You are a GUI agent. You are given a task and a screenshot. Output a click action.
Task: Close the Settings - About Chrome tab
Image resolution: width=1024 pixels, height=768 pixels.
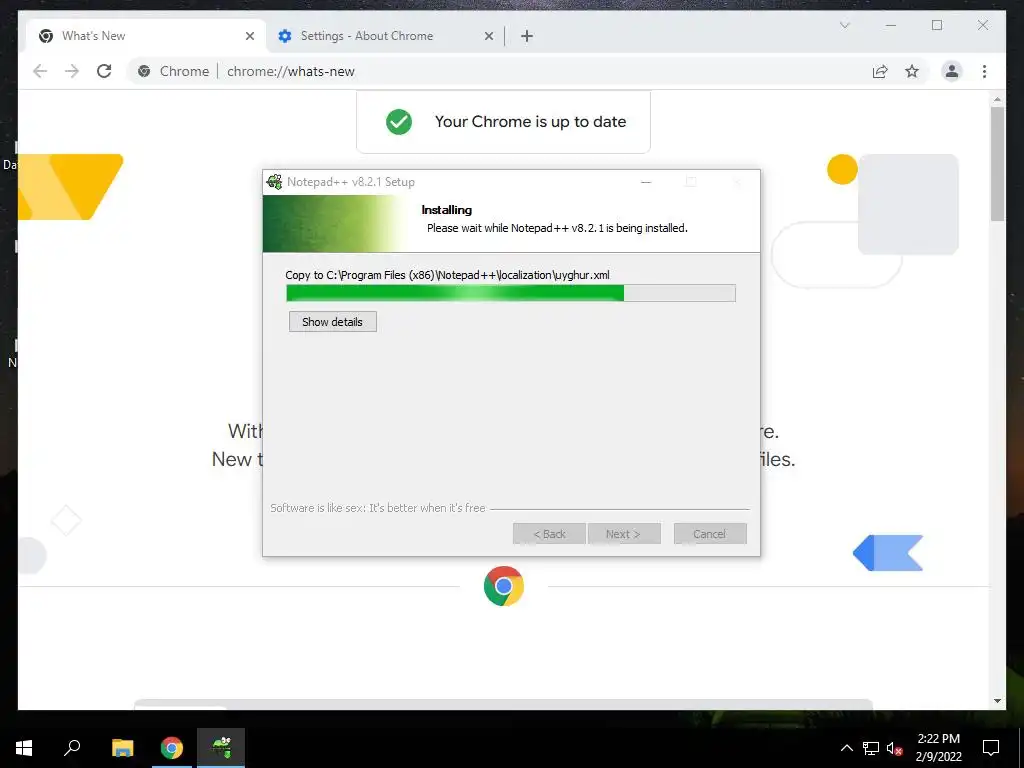(x=488, y=36)
